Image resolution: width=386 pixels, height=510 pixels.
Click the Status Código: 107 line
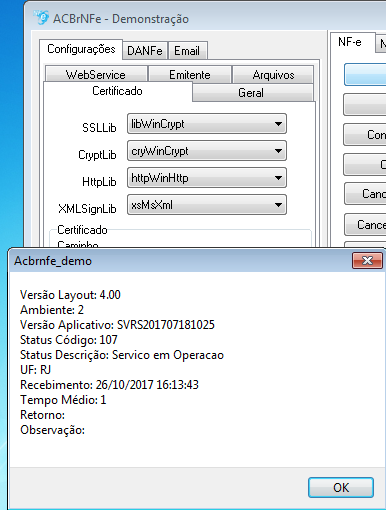coord(69,340)
